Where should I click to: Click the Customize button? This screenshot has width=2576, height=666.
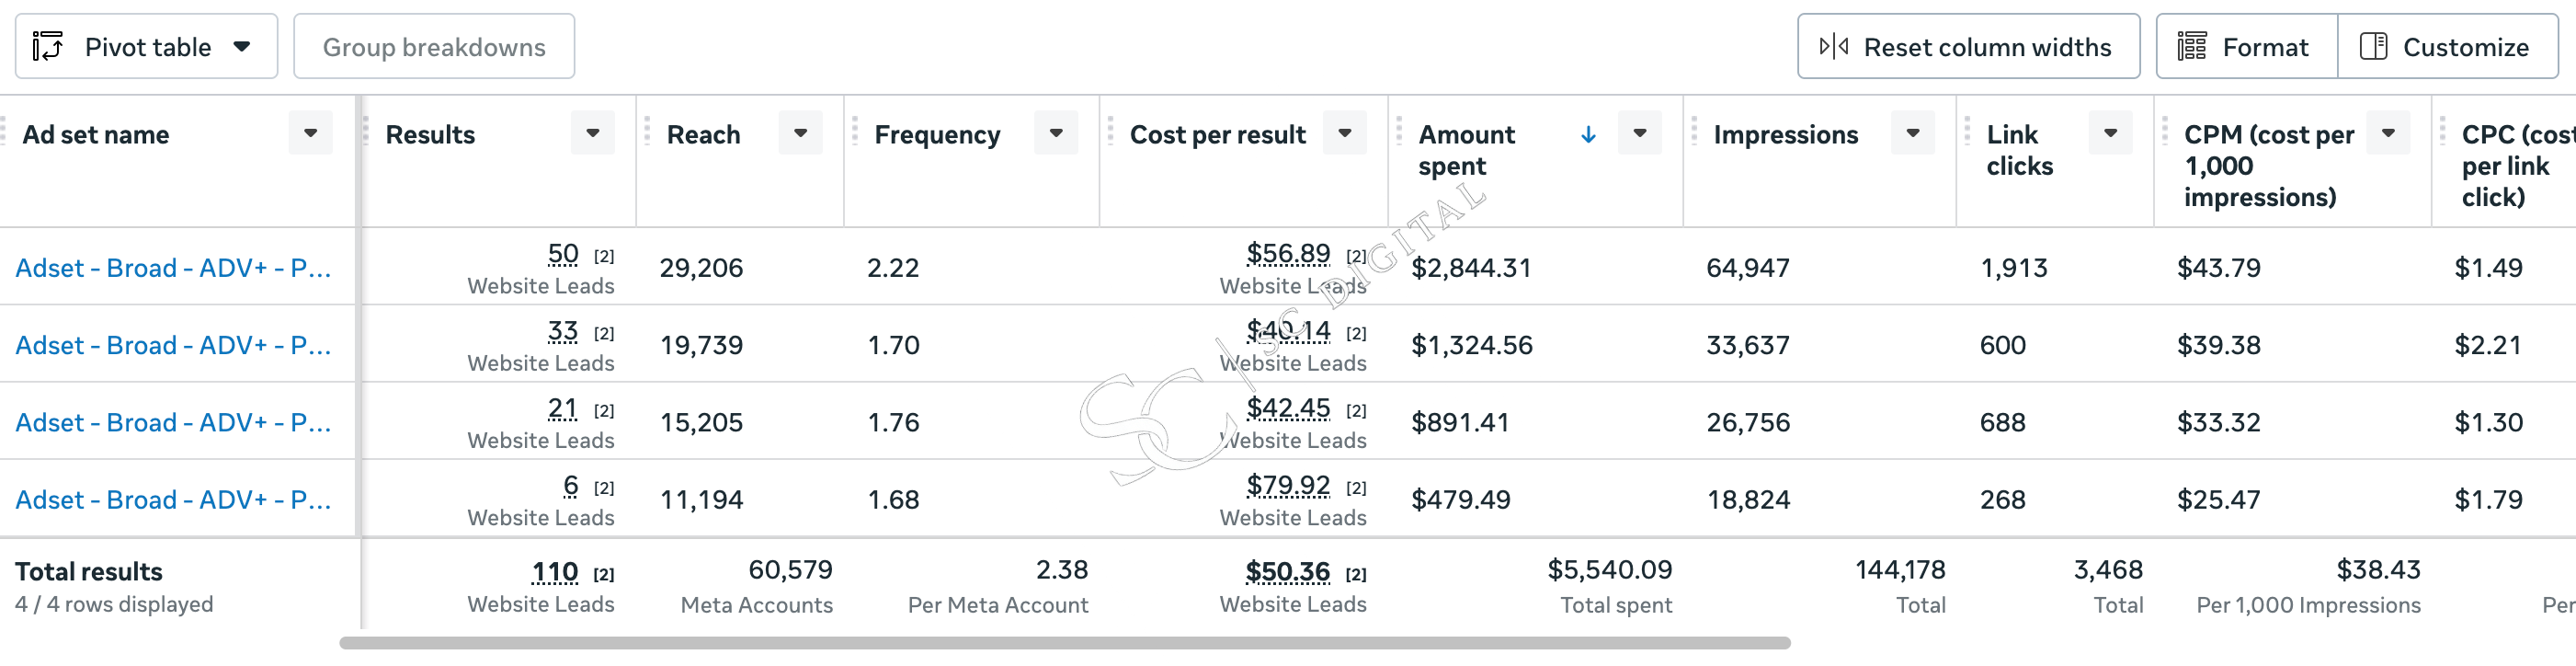2447,46
